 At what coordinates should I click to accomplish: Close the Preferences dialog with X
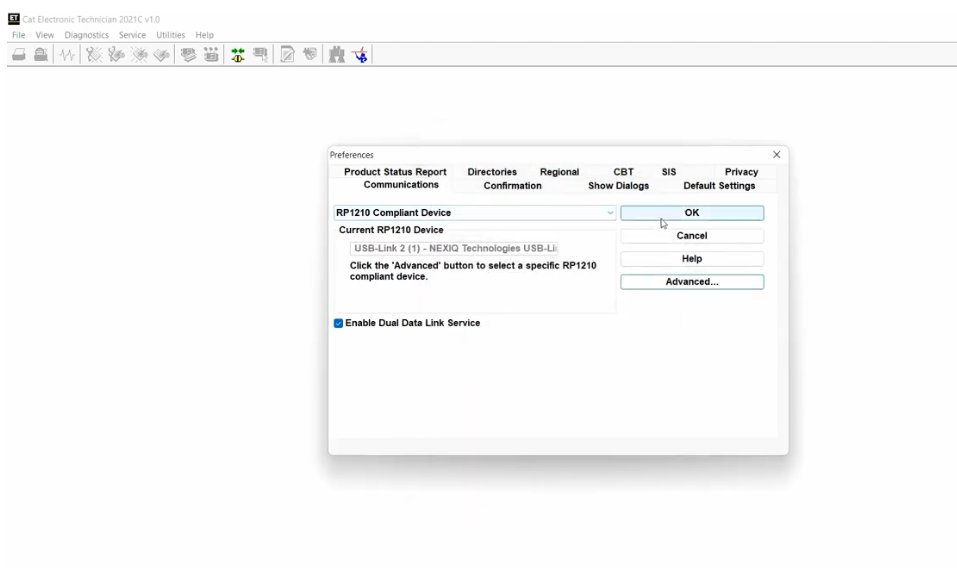(x=776, y=155)
